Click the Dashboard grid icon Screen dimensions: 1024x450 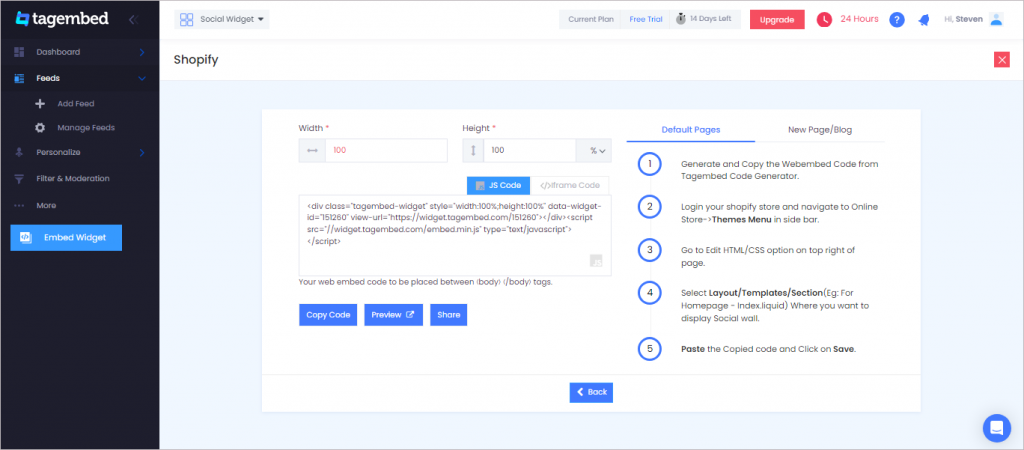[x=19, y=52]
